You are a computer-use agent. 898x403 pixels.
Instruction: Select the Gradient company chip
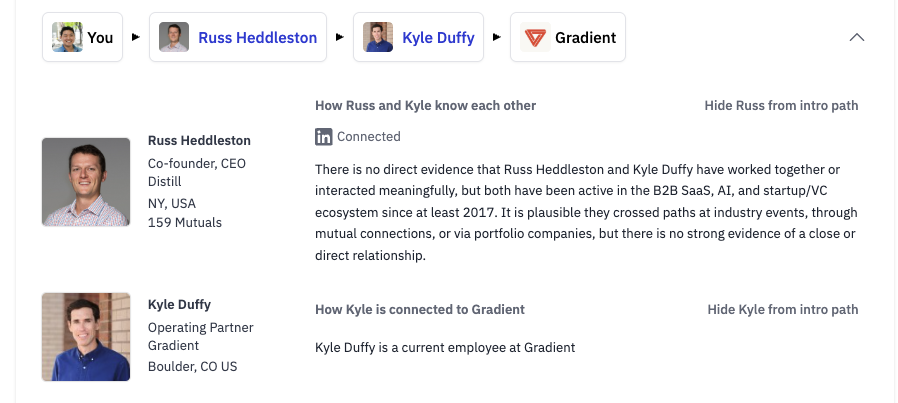click(x=568, y=37)
